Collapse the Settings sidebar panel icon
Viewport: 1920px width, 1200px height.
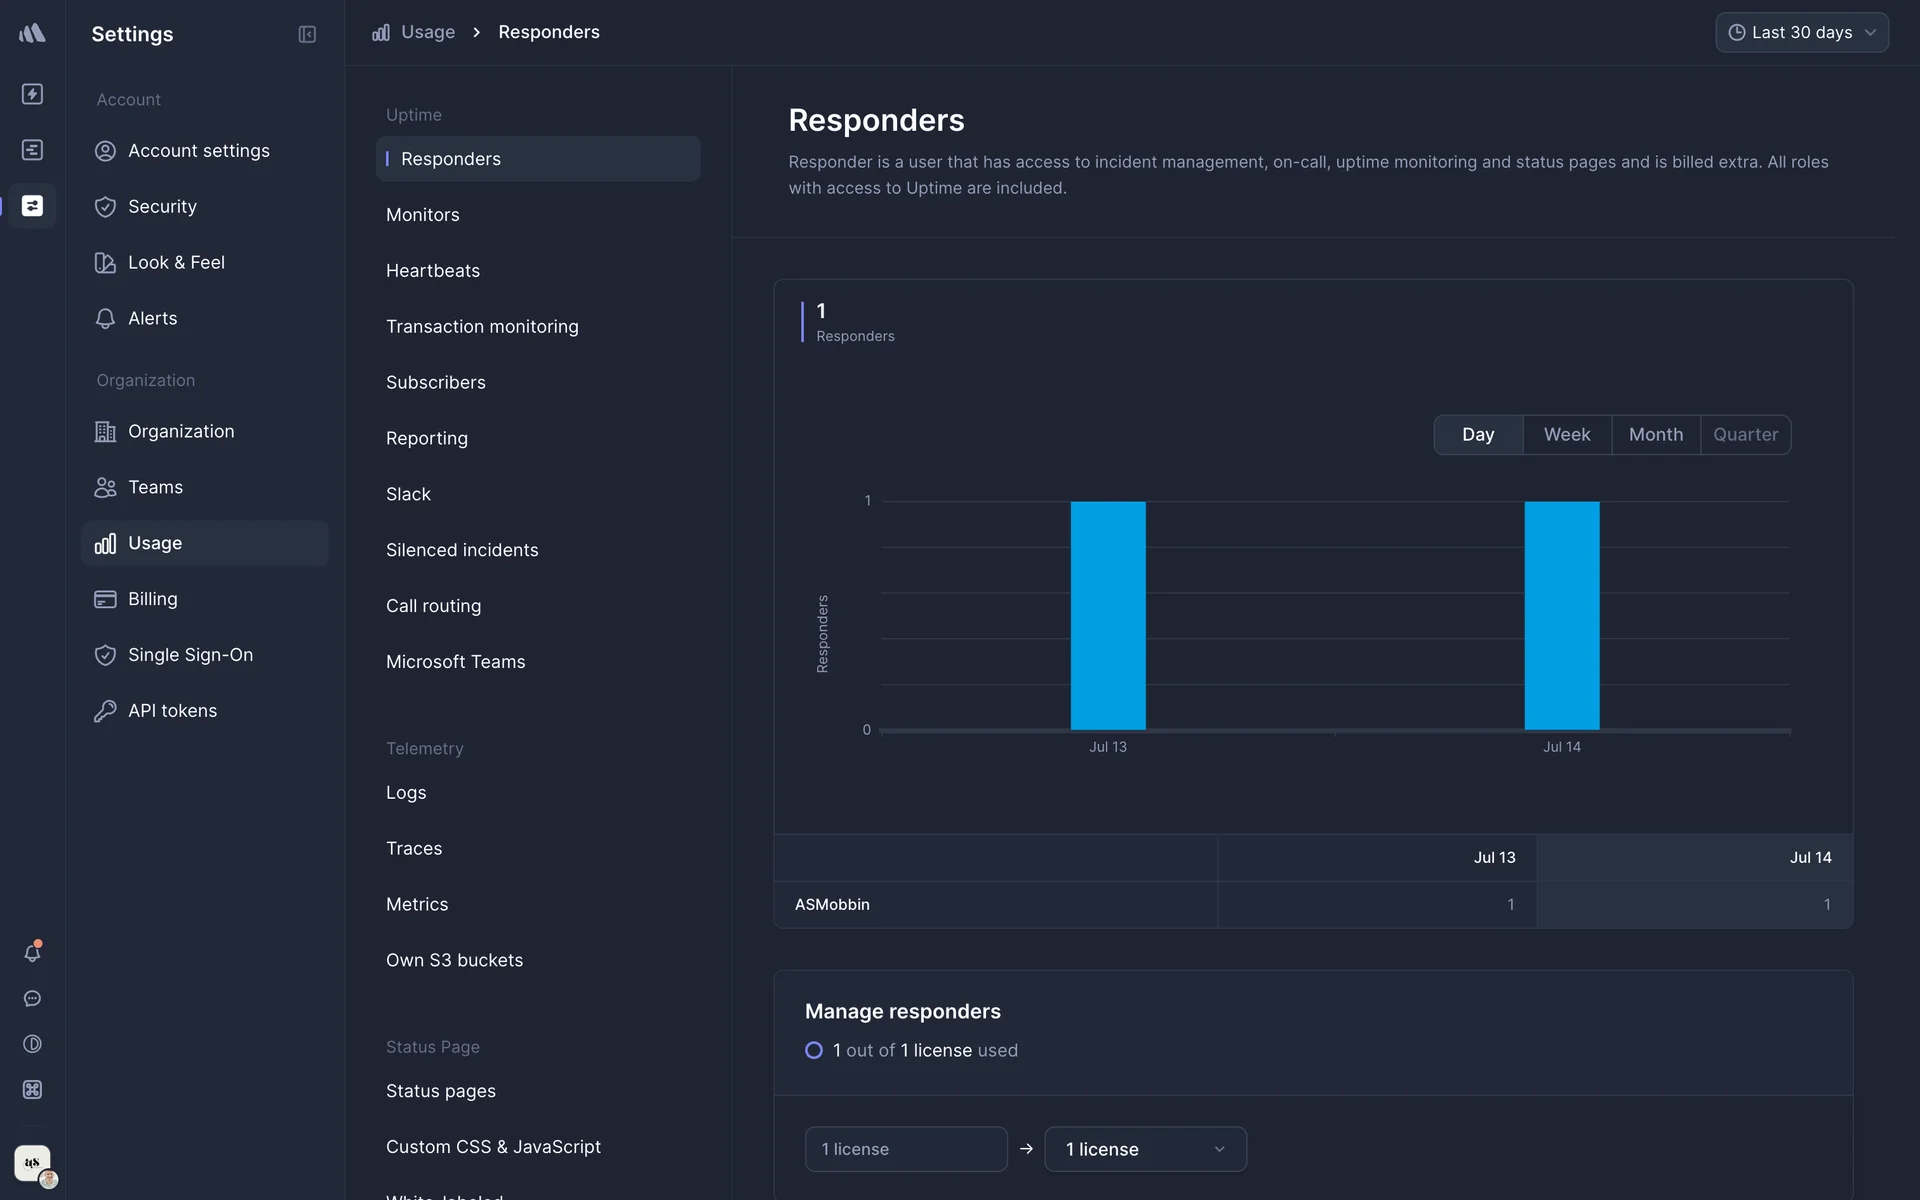pyautogui.click(x=307, y=34)
